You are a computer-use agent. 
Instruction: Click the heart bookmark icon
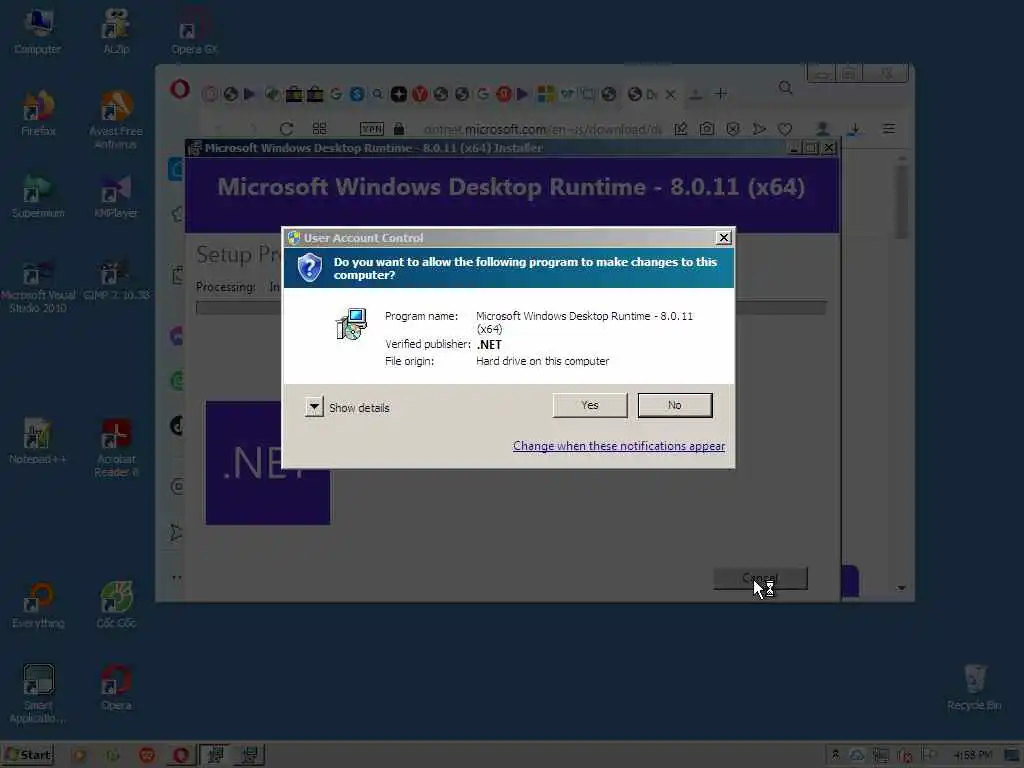coord(785,129)
